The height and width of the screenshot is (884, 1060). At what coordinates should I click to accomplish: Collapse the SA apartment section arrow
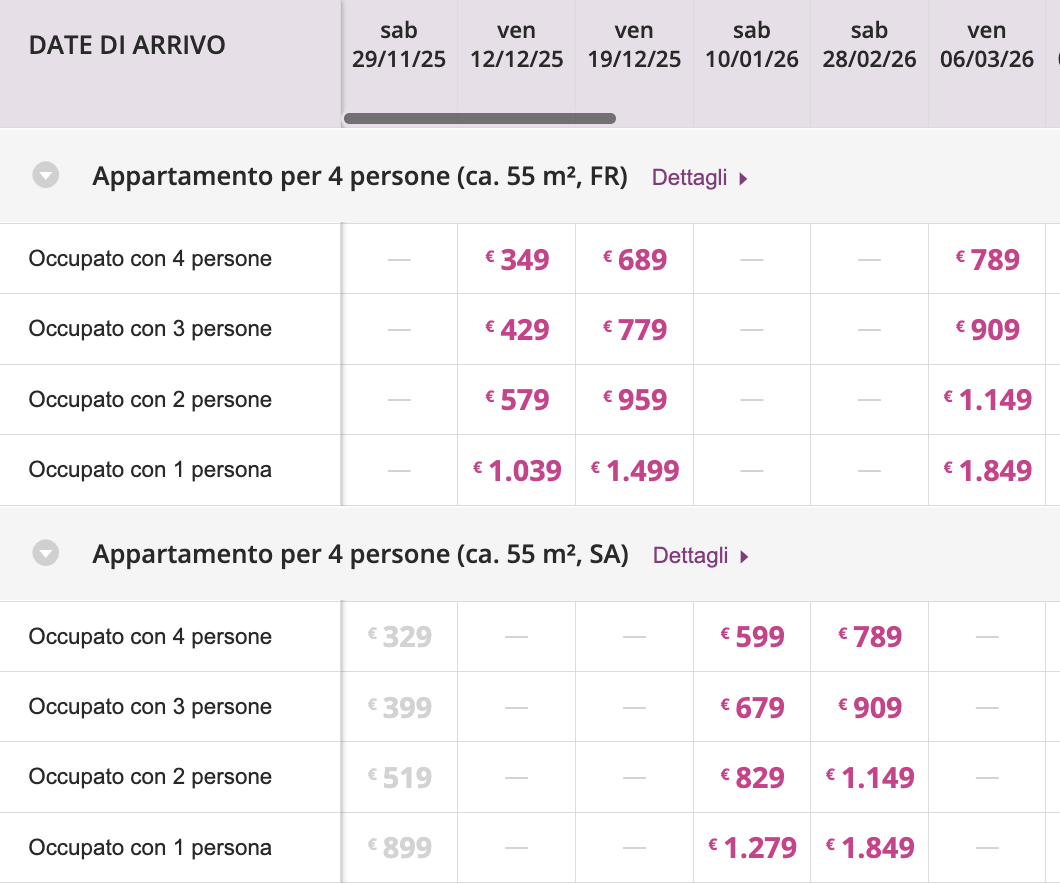[46, 553]
